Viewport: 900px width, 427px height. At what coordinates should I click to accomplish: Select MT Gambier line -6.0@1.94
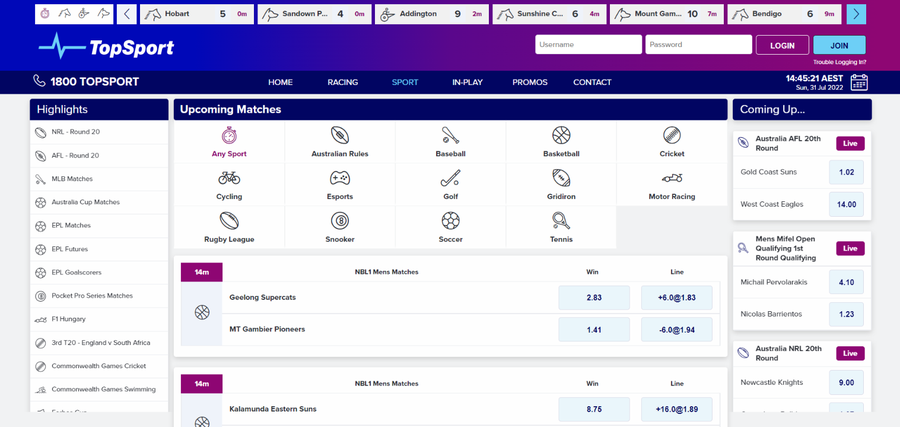(x=677, y=329)
